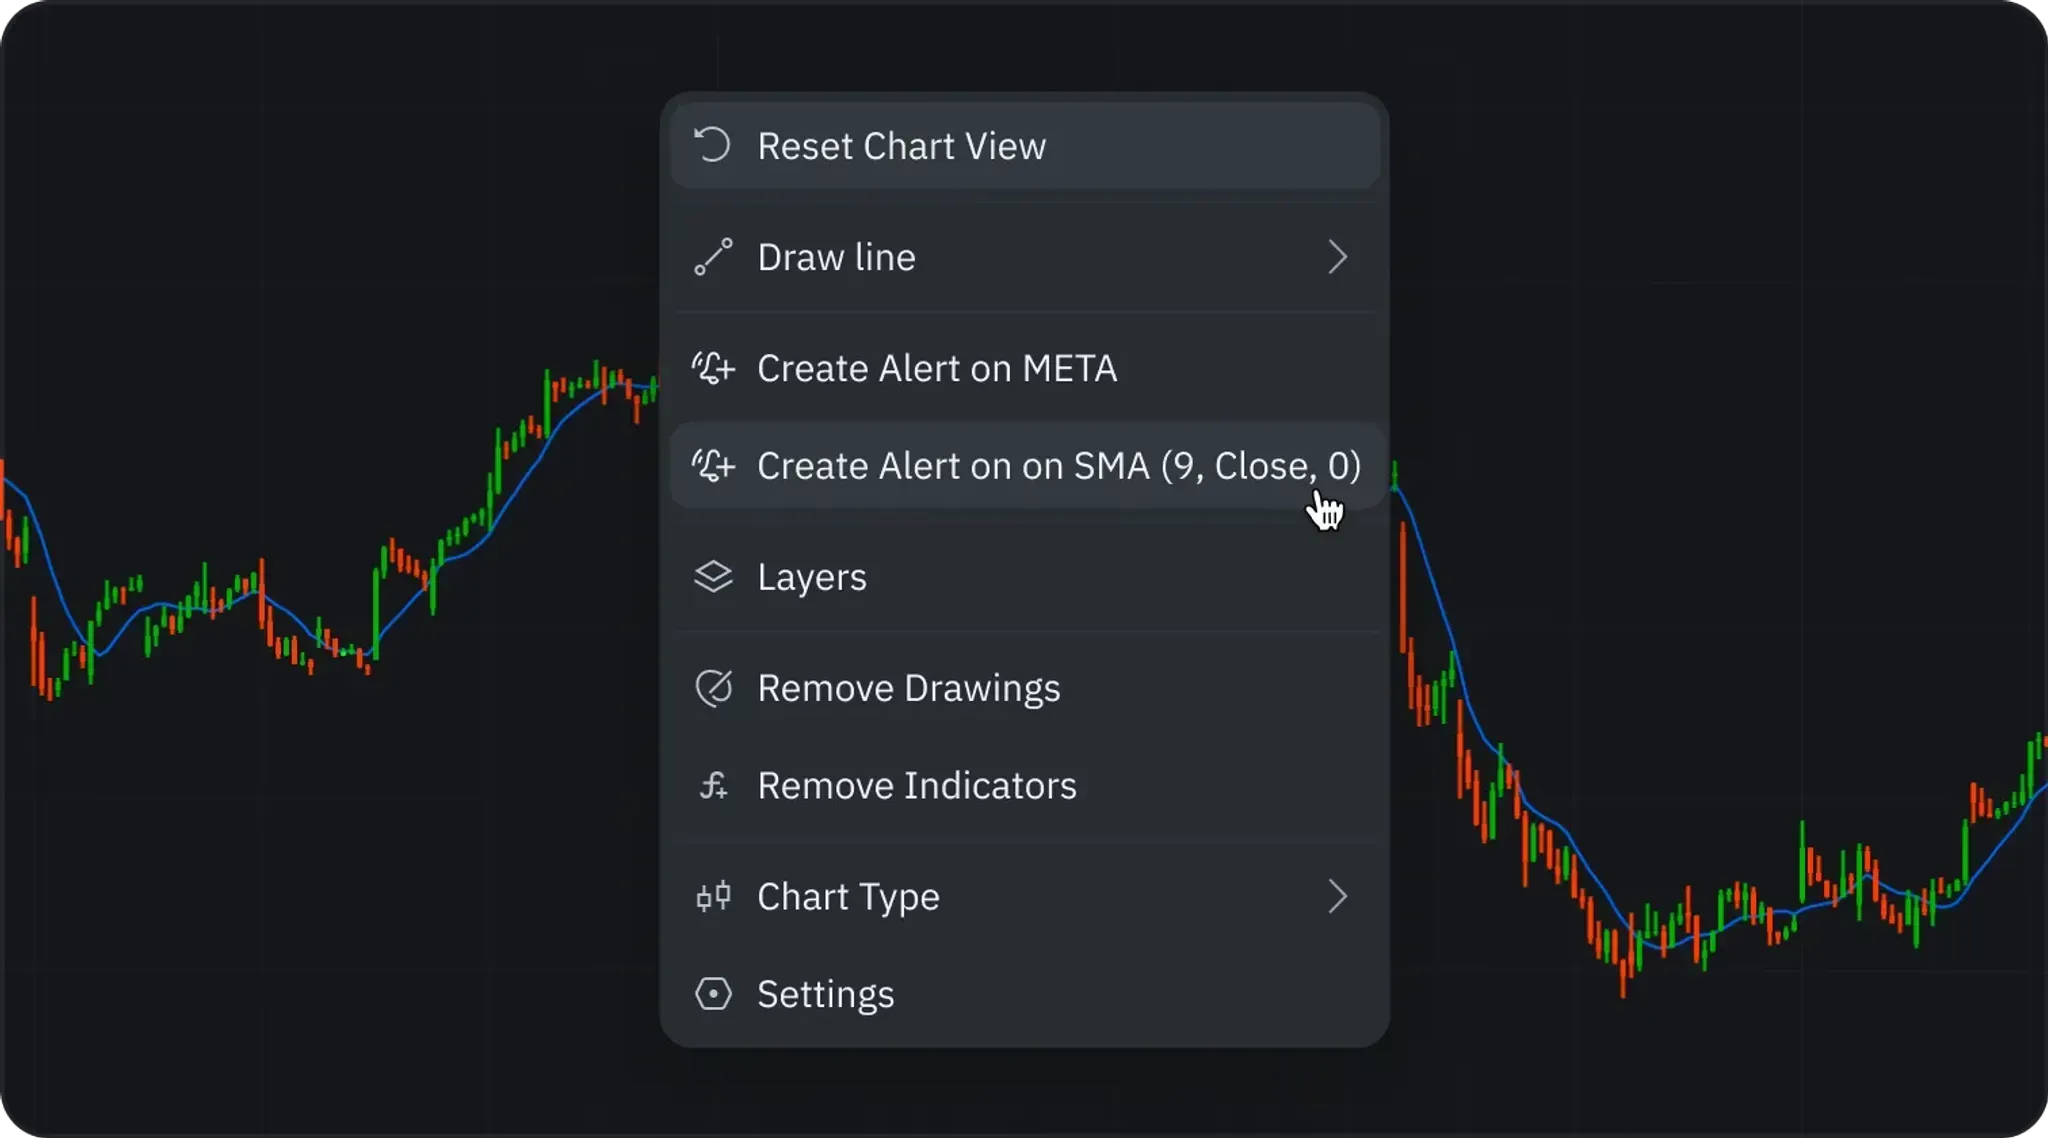Choose Reset Chart View from the menu
The width and height of the screenshot is (2048, 1138).
[901, 146]
